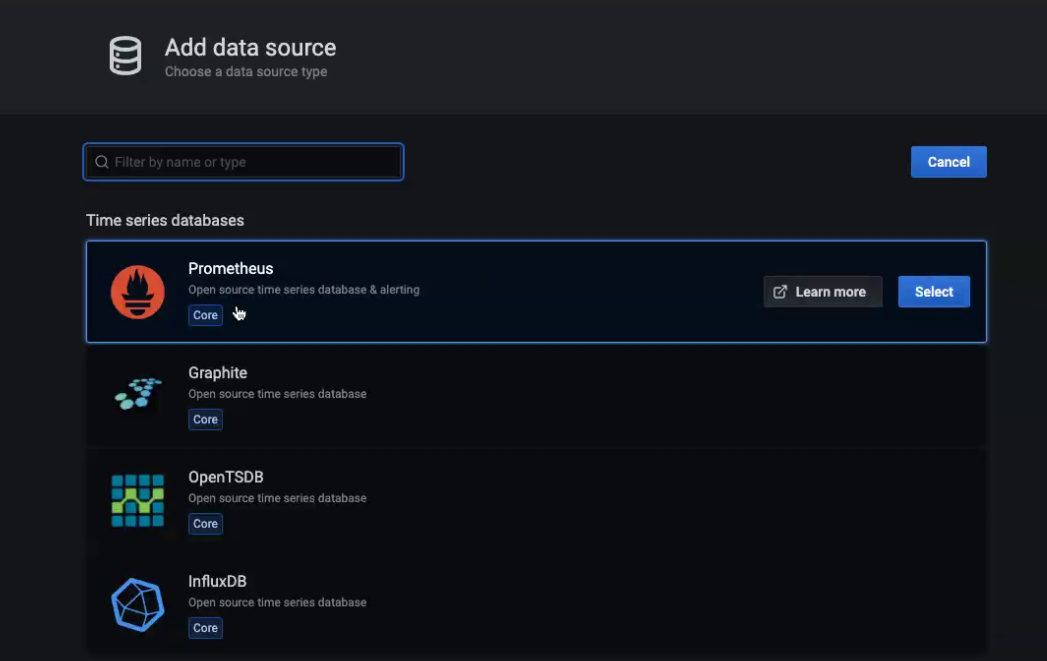Click the magnifier icon in filter box
The width and height of the screenshot is (1047, 661).
click(x=101, y=162)
